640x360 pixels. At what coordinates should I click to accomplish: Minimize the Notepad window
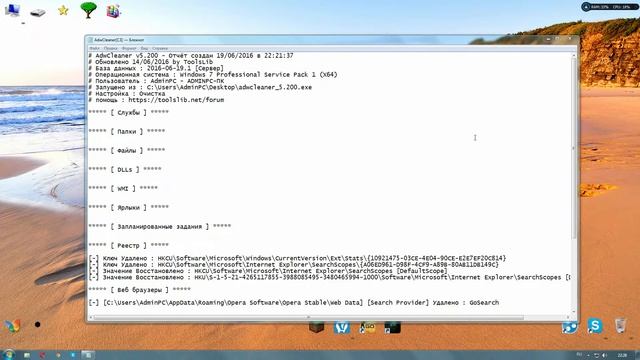549,39
